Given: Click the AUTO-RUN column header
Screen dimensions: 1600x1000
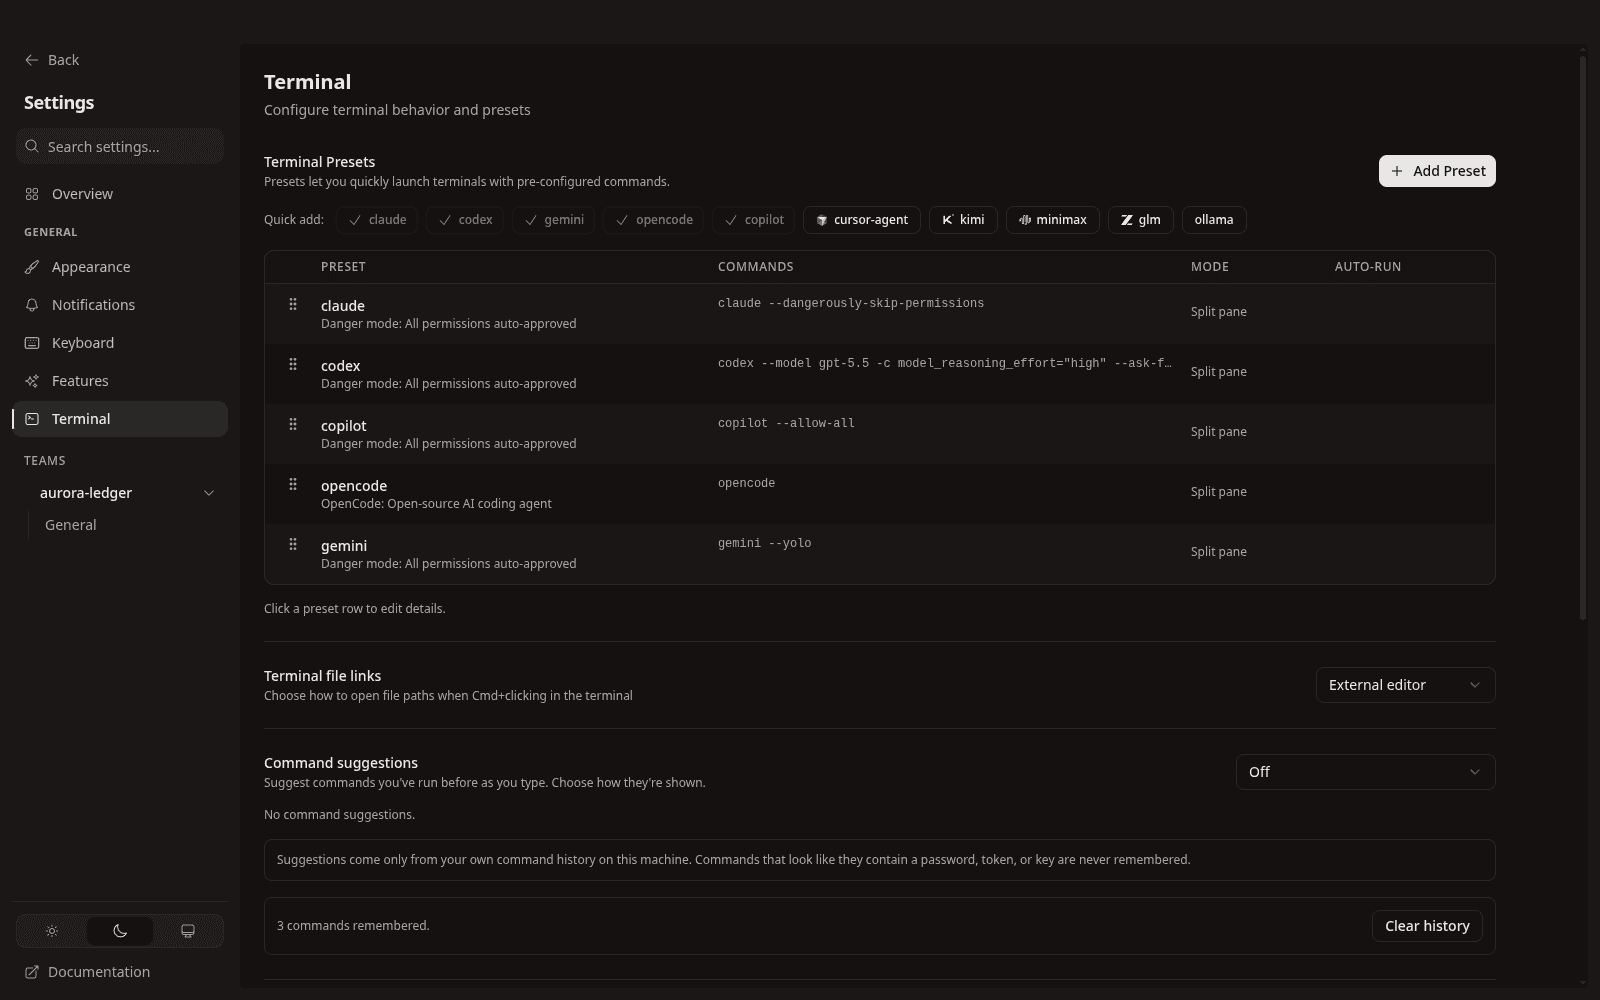Looking at the screenshot, I should [x=1368, y=267].
